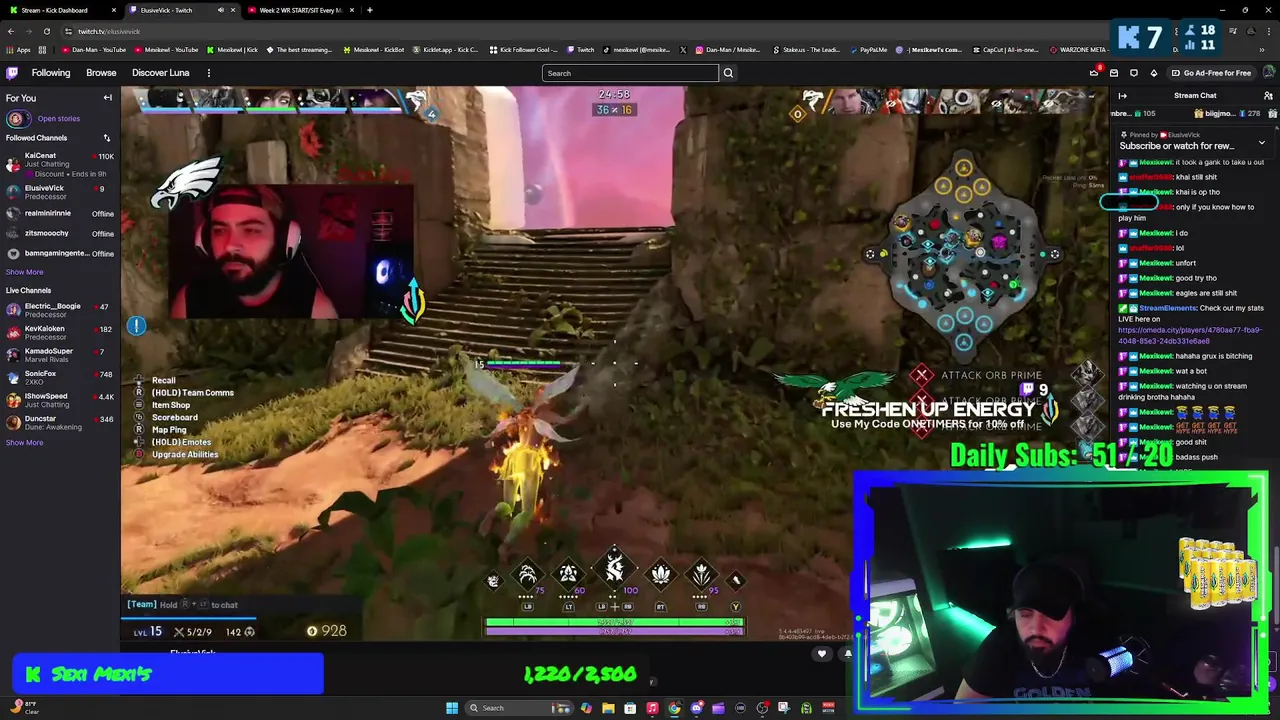Open Dan-Man - YouTube bookmark
This screenshot has height=720, width=1280.
[94, 50]
